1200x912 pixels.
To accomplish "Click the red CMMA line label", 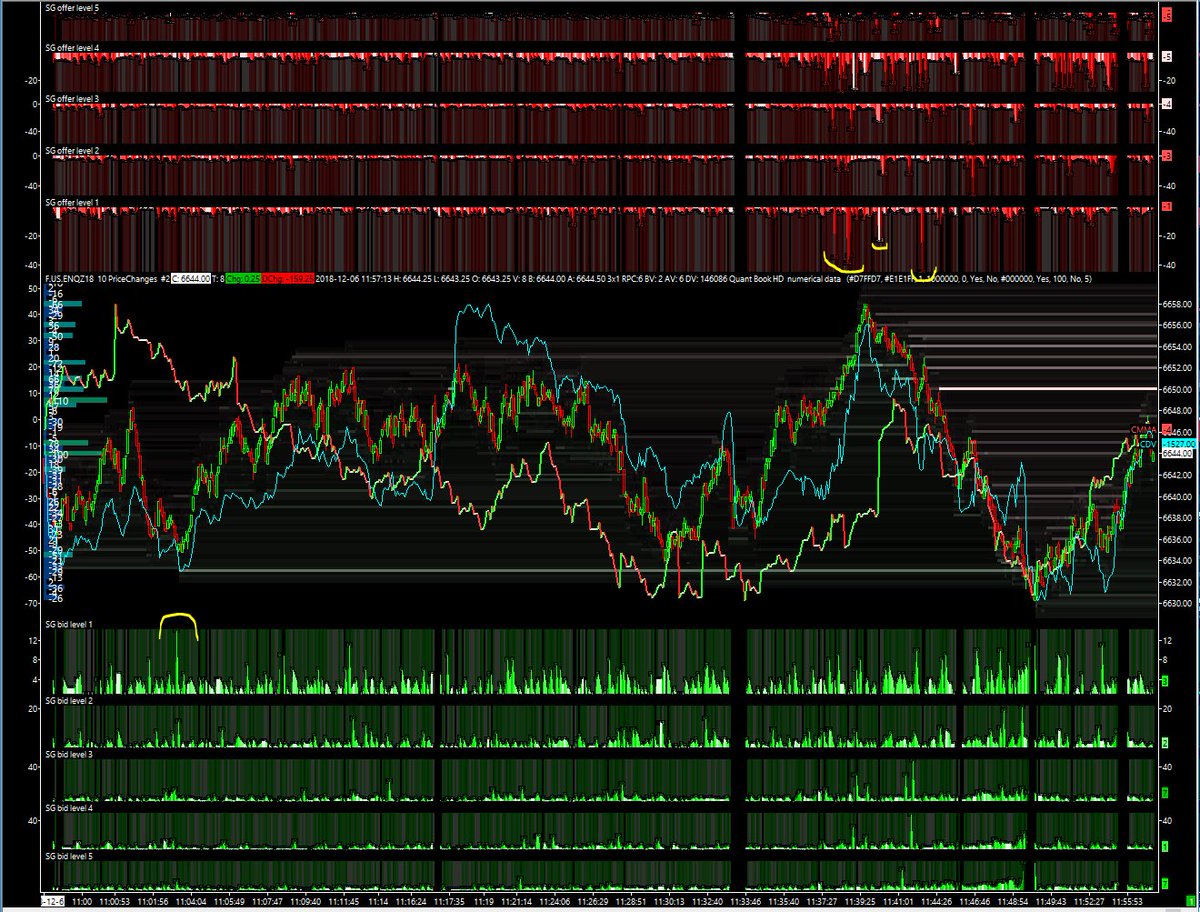I will click(1143, 430).
